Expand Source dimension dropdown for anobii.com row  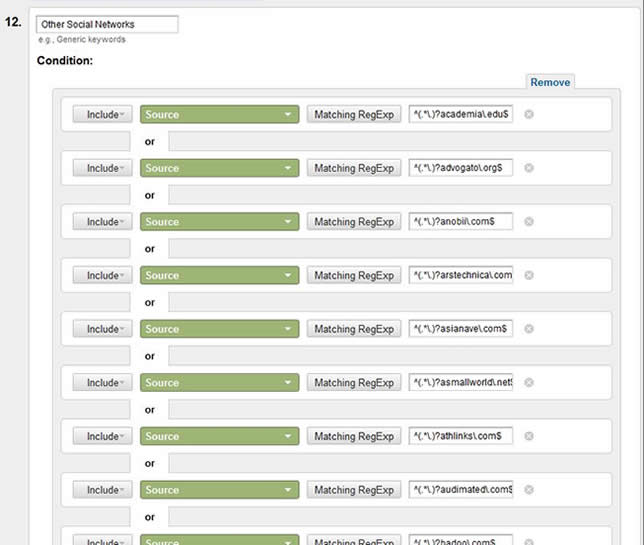[219, 221]
